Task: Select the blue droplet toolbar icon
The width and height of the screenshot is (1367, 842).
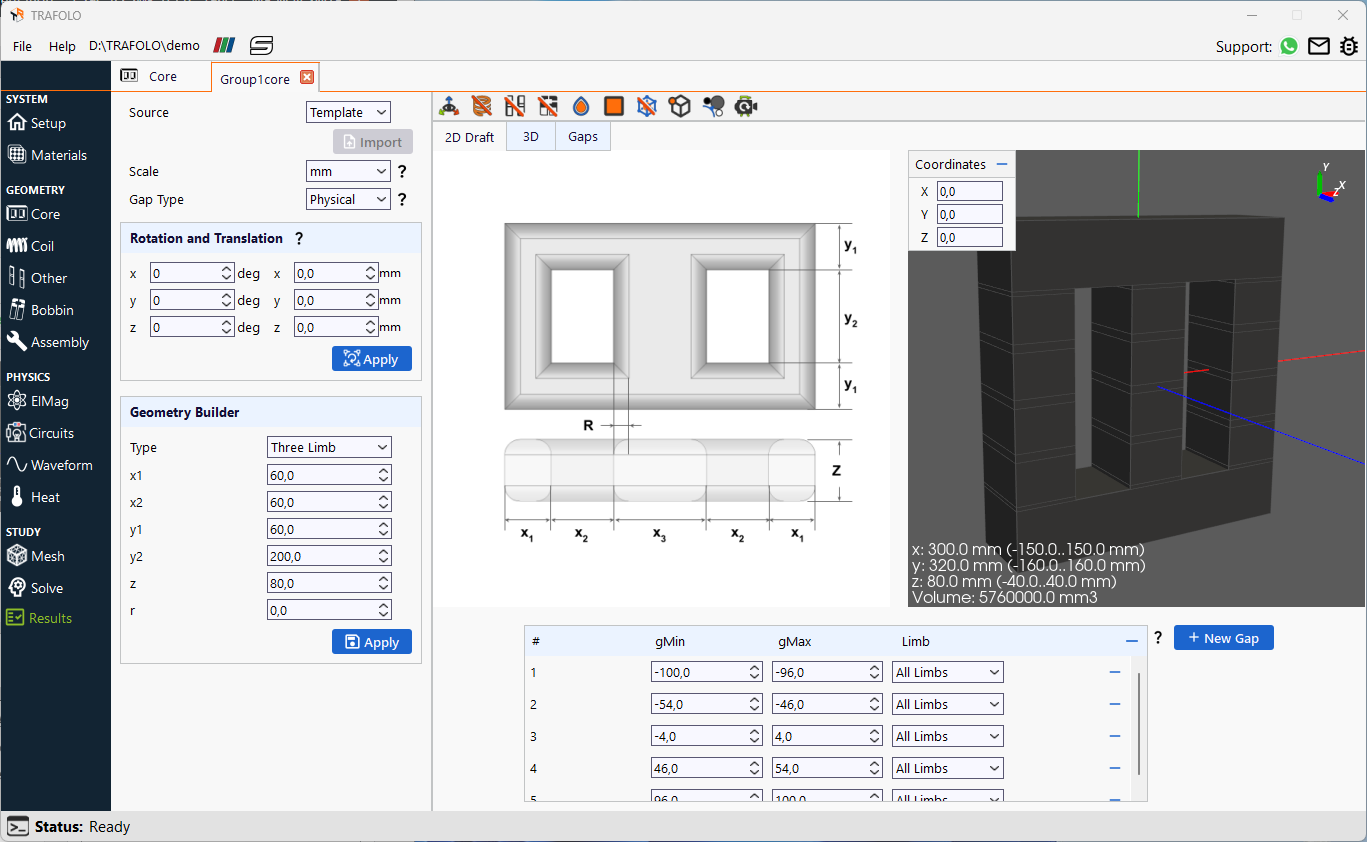Action: click(x=580, y=106)
